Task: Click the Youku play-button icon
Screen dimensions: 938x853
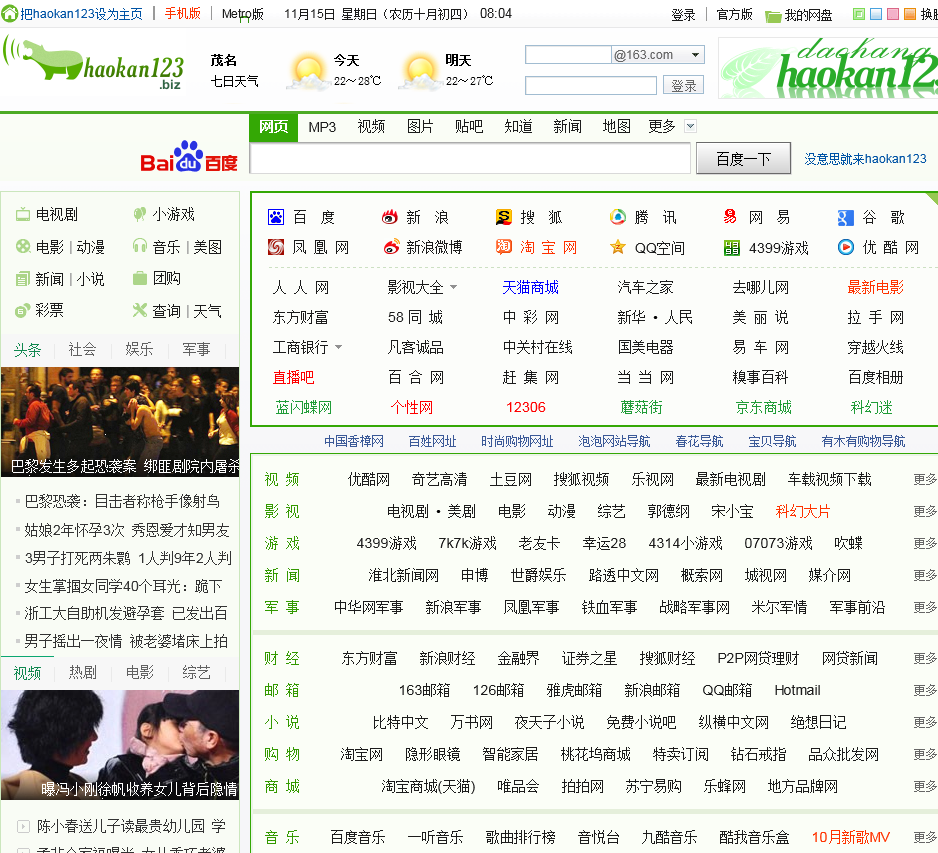Action: point(846,246)
